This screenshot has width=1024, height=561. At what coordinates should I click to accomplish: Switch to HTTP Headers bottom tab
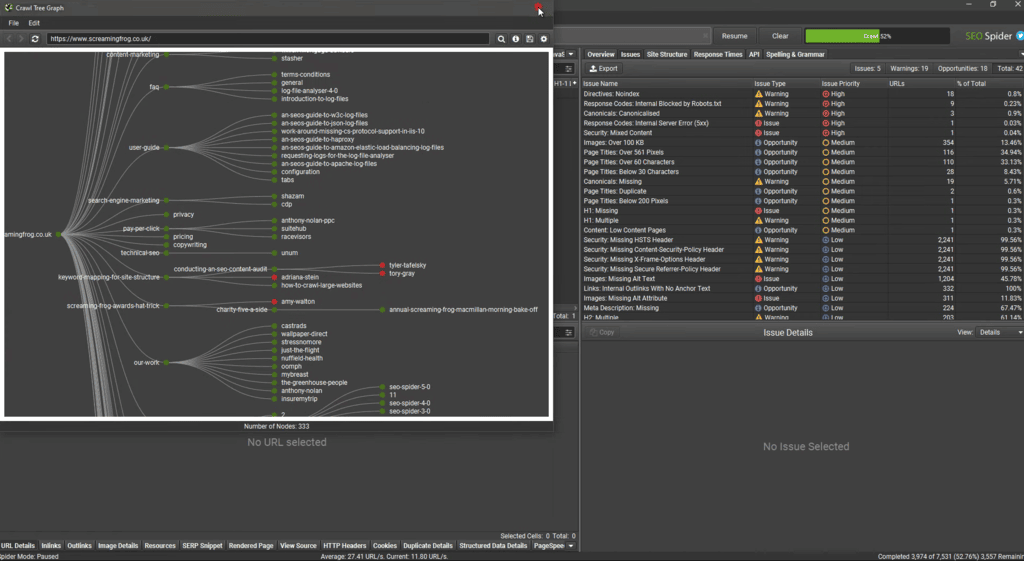click(x=345, y=545)
